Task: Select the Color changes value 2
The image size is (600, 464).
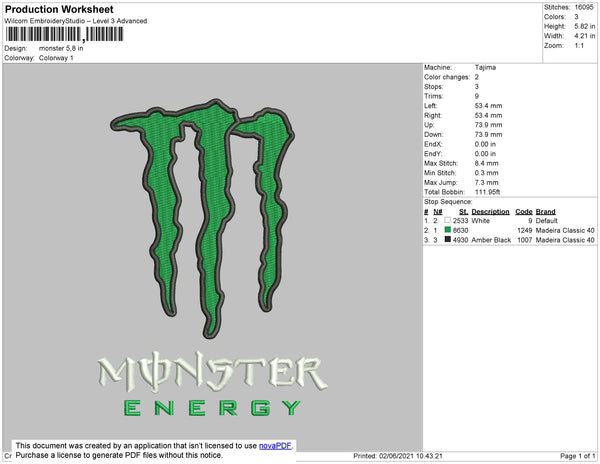Action: tap(477, 77)
